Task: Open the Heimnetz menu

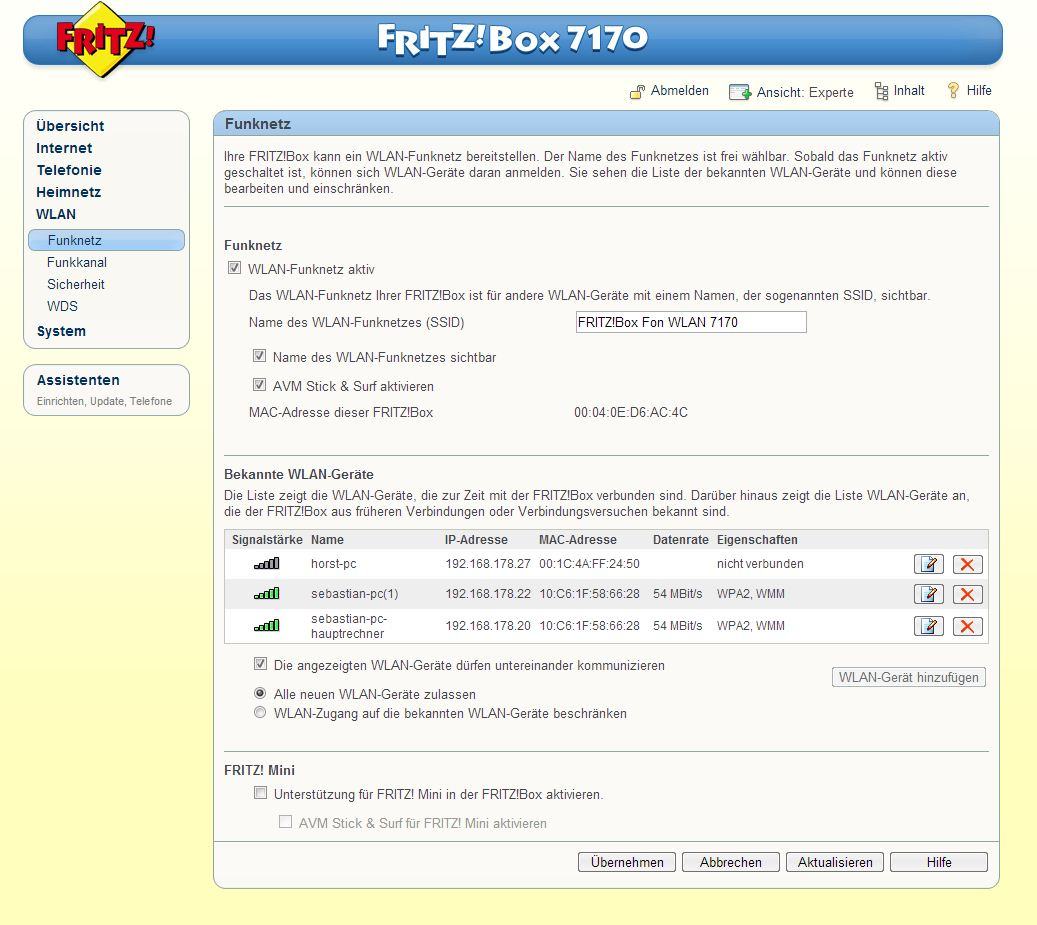Action: coord(68,192)
